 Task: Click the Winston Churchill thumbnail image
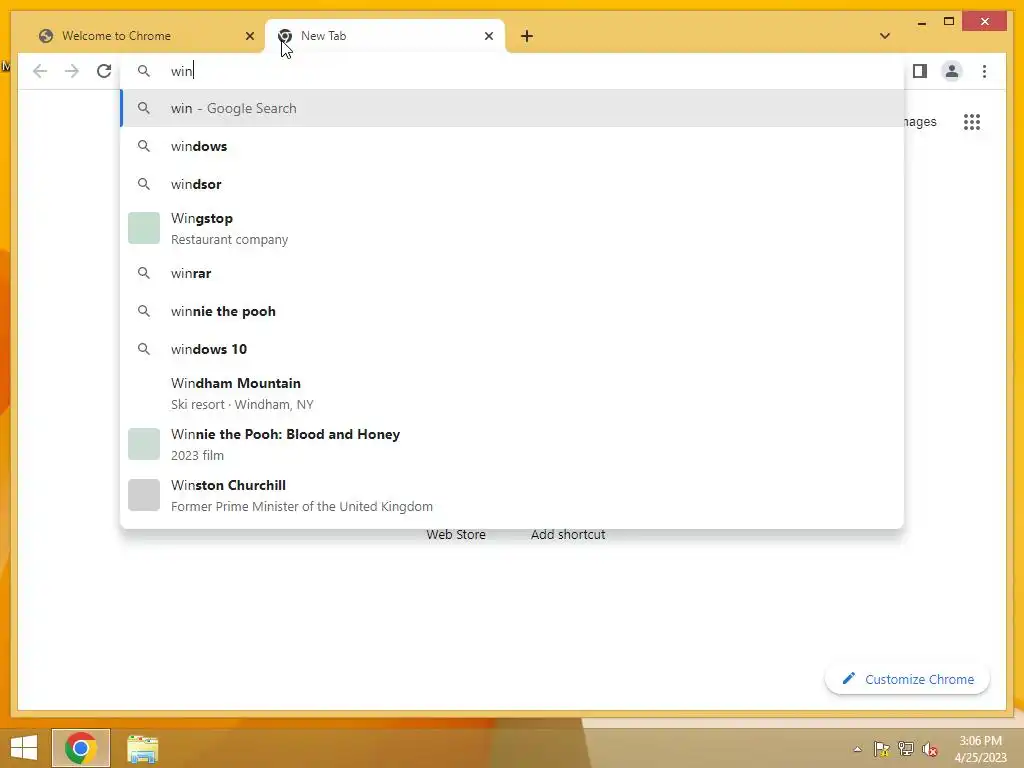tap(144, 495)
